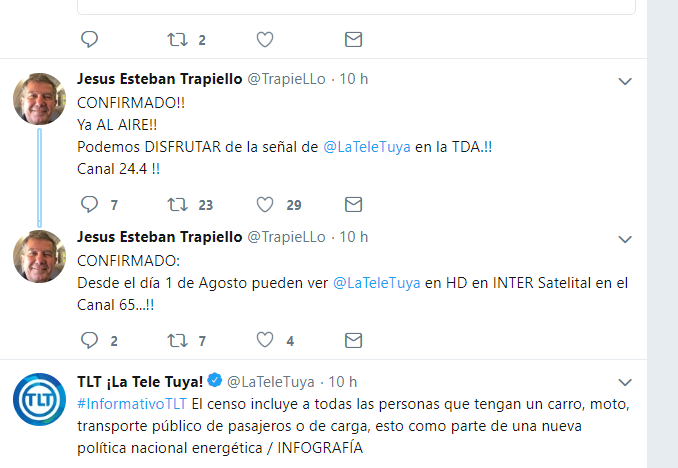Reply to the 'Ya AL AIRE' tweet
The image size is (678, 468).
coord(89,204)
